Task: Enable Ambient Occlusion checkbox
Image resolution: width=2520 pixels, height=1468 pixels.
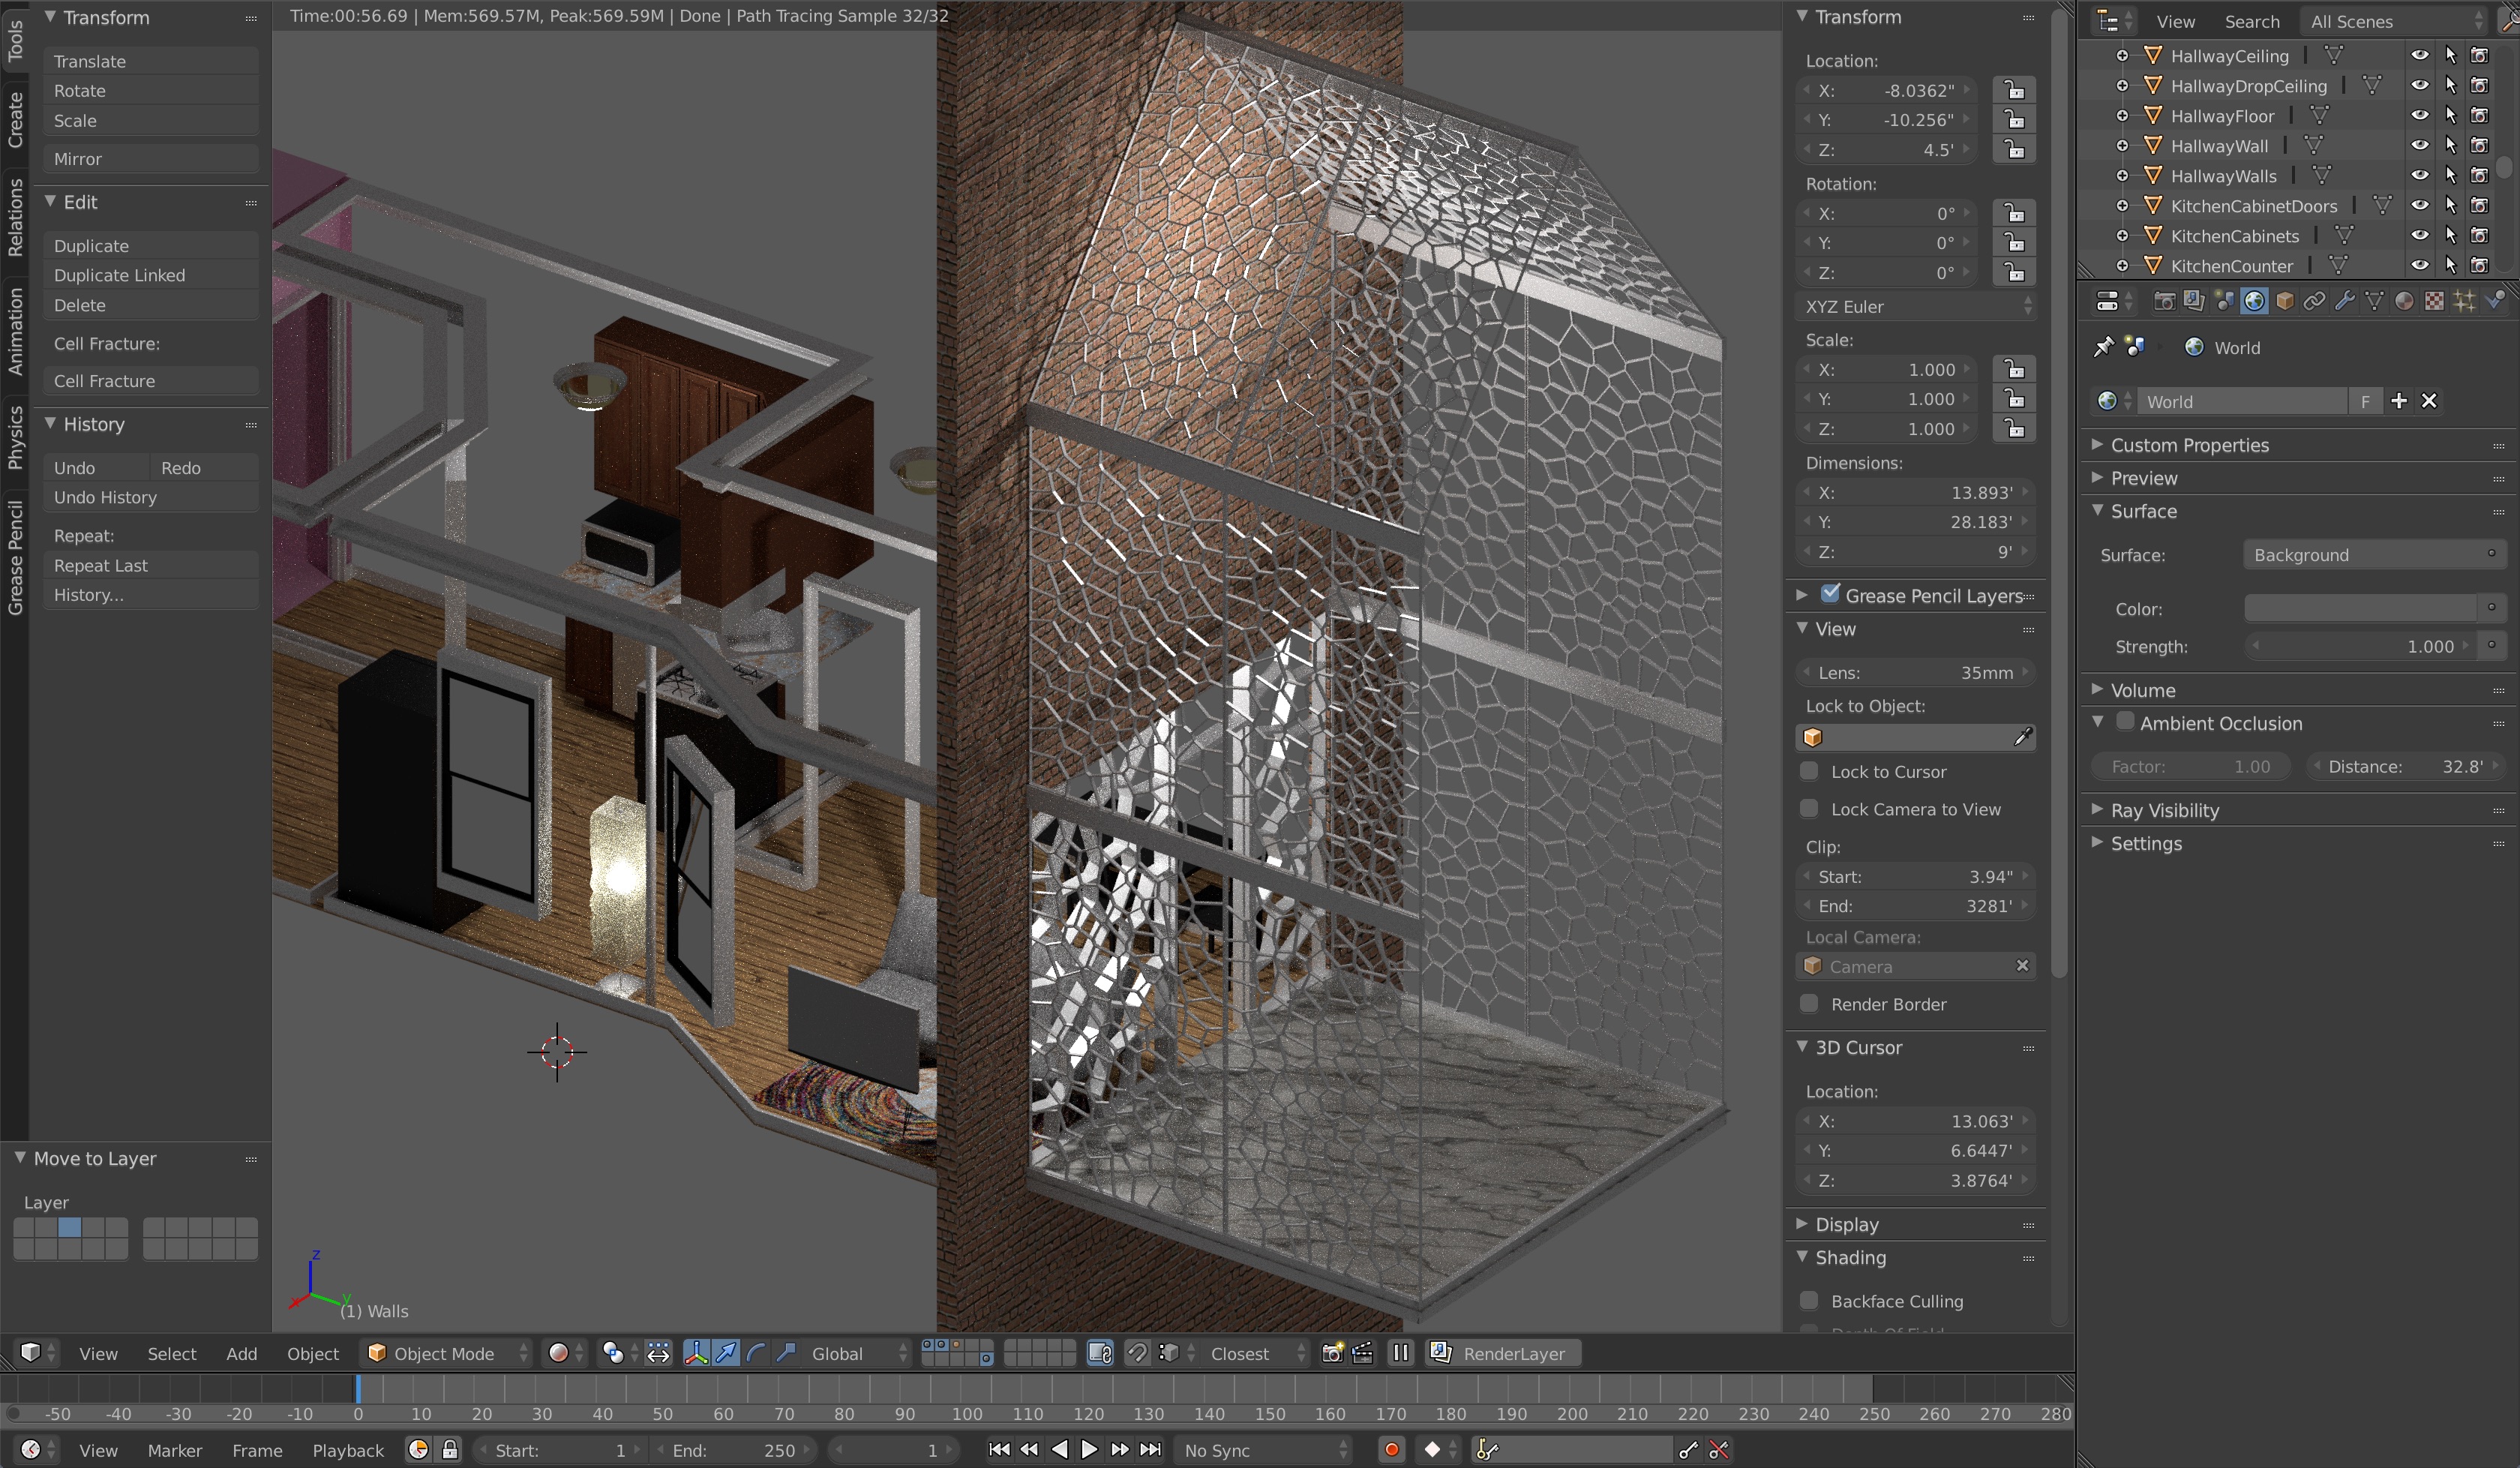Action: coord(2125,722)
